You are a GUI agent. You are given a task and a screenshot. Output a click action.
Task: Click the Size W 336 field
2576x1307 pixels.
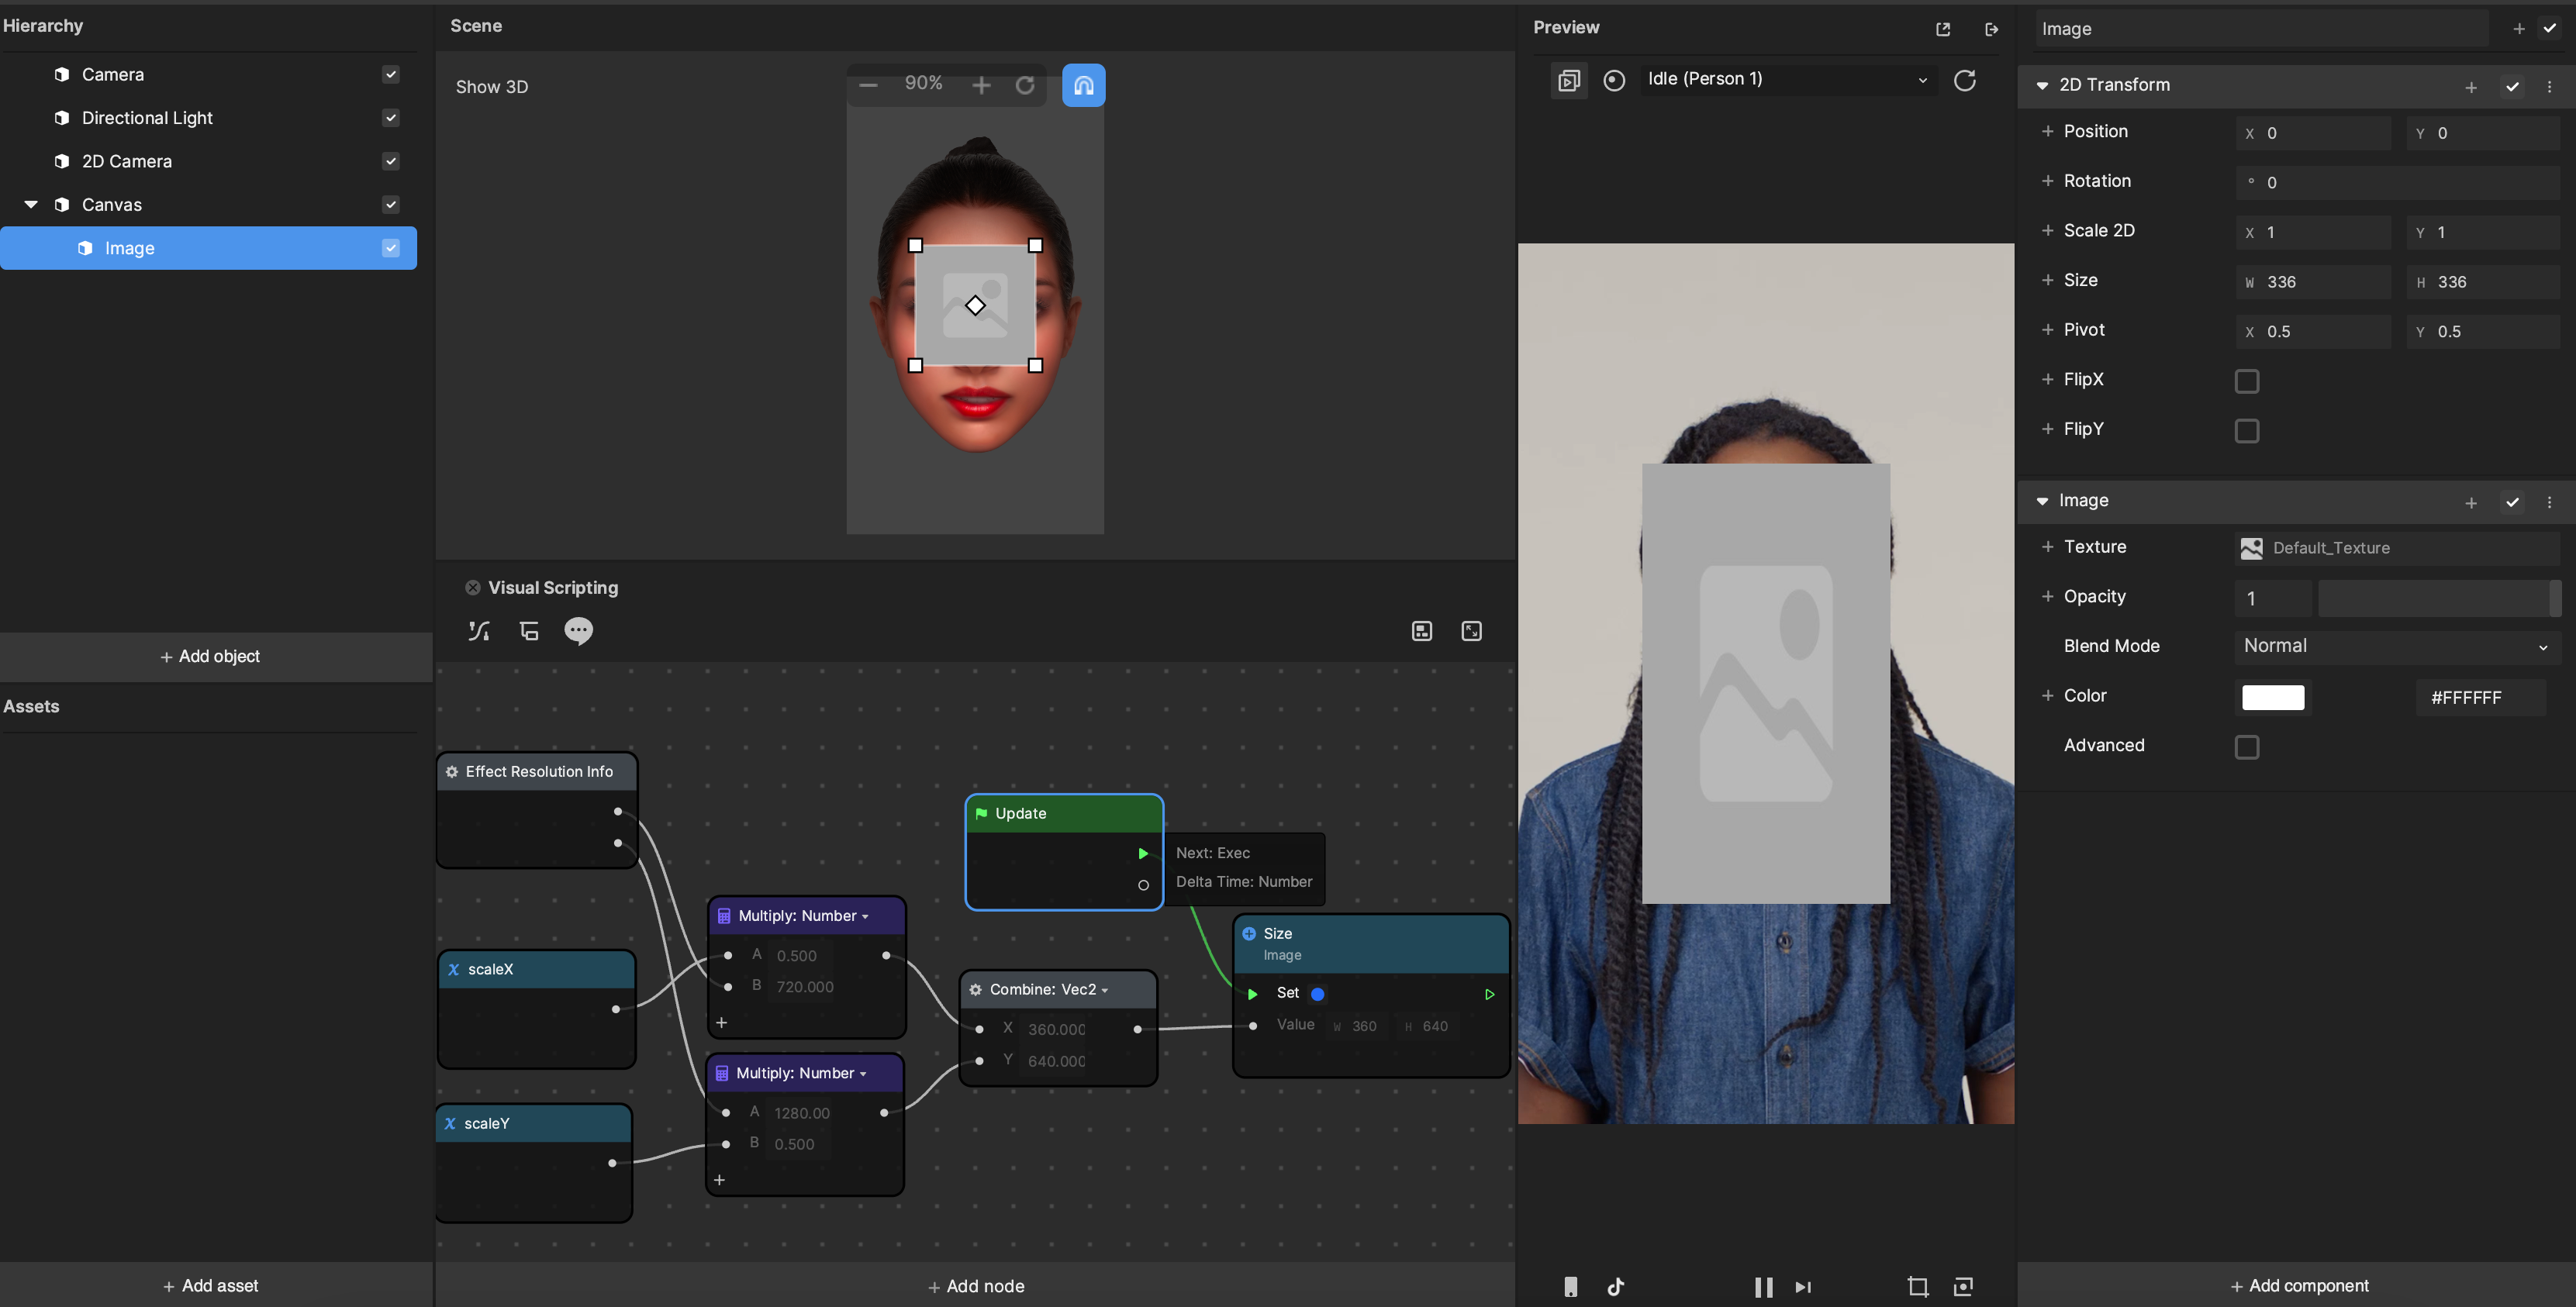pos(2312,282)
